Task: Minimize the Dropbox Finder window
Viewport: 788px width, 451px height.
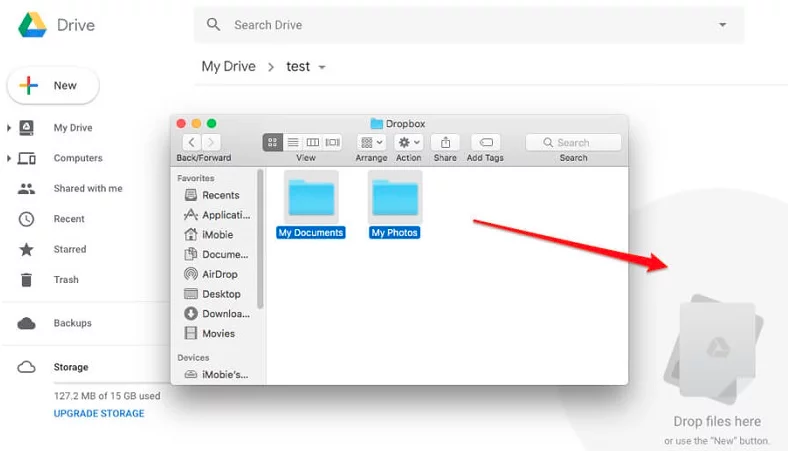Action: pos(196,123)
